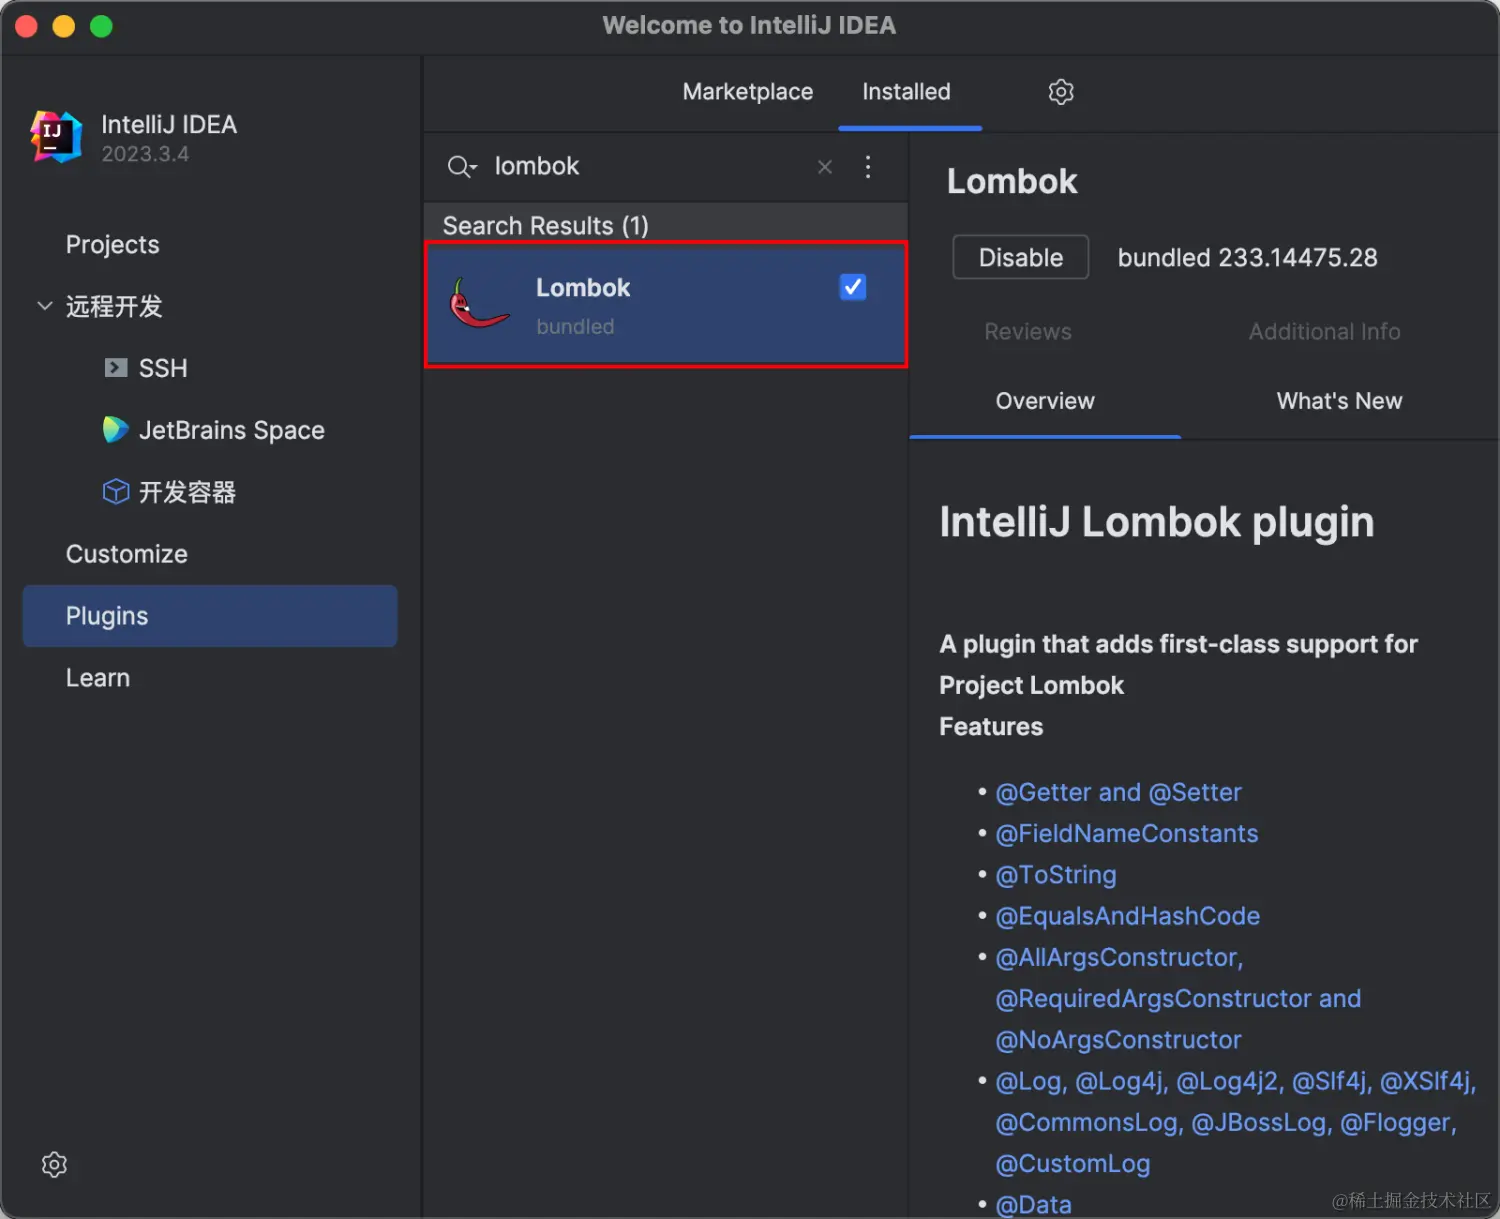Open the Learn section
This screenshot has width=1500, height=1219.
point(98,678)
